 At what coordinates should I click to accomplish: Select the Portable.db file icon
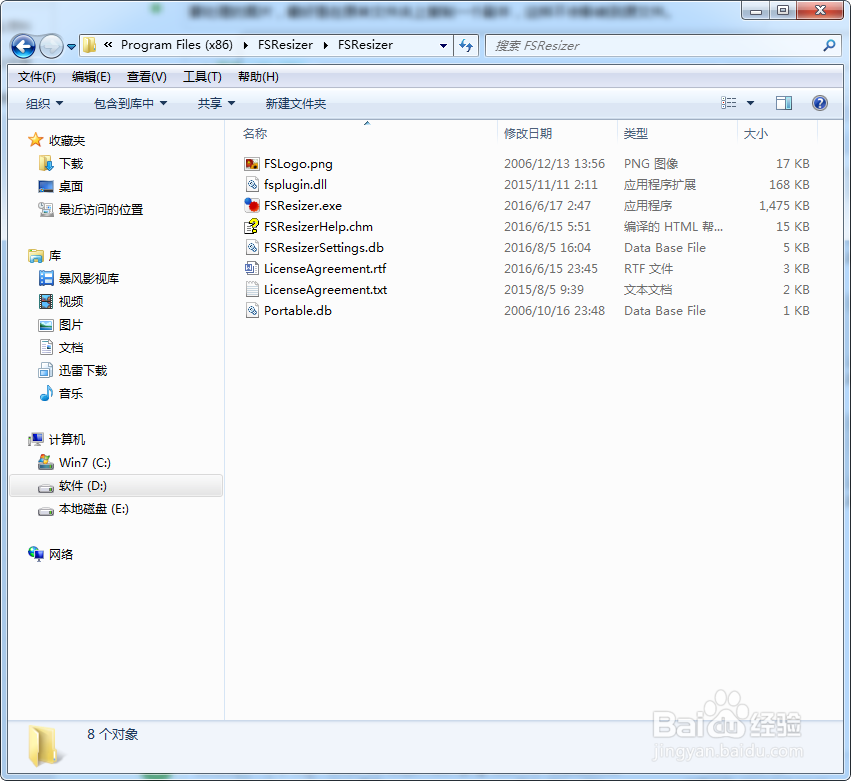pyautogui.click(x=252, y=311)
